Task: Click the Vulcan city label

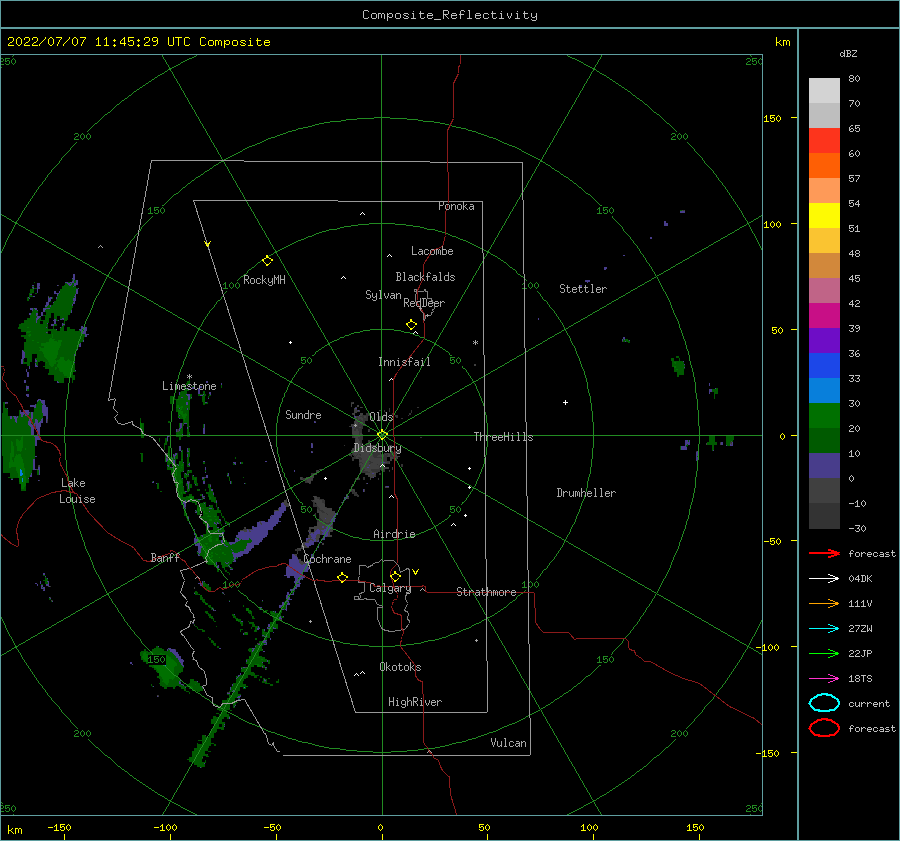Action: coord(509,743)
